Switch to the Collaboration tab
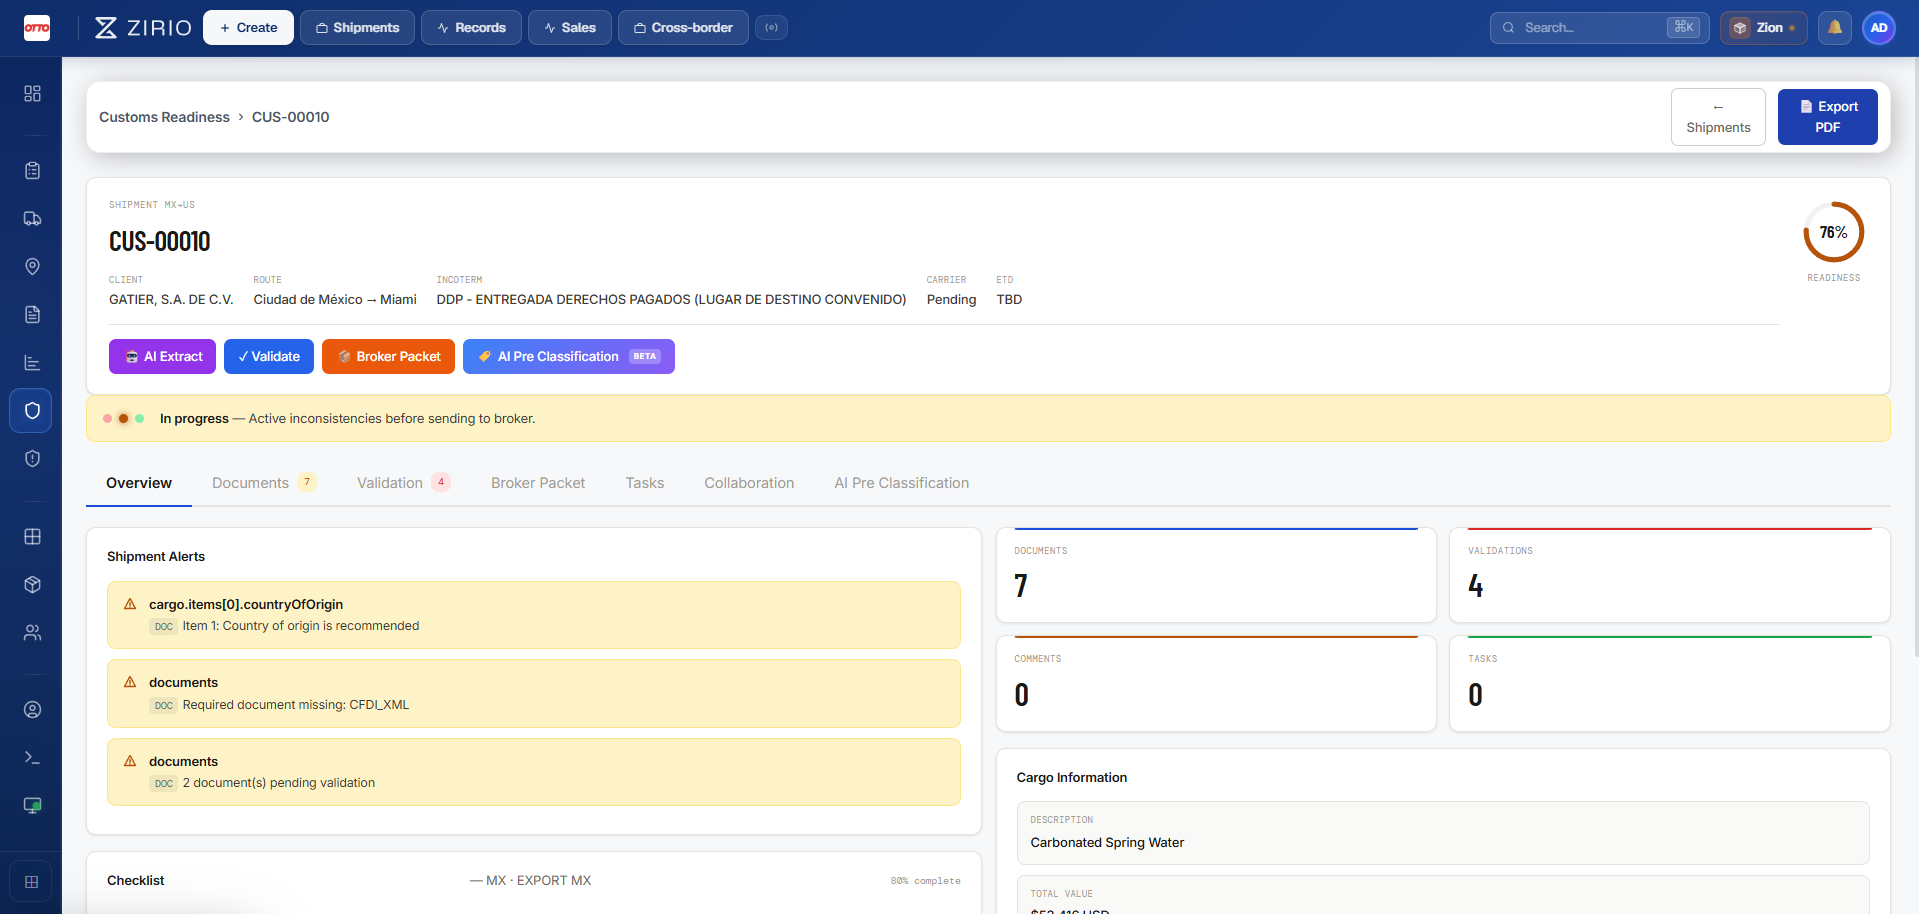Image resolution: width=1919 pixels, height=914 pixels. pyautogui.click(x=749, y=483)
